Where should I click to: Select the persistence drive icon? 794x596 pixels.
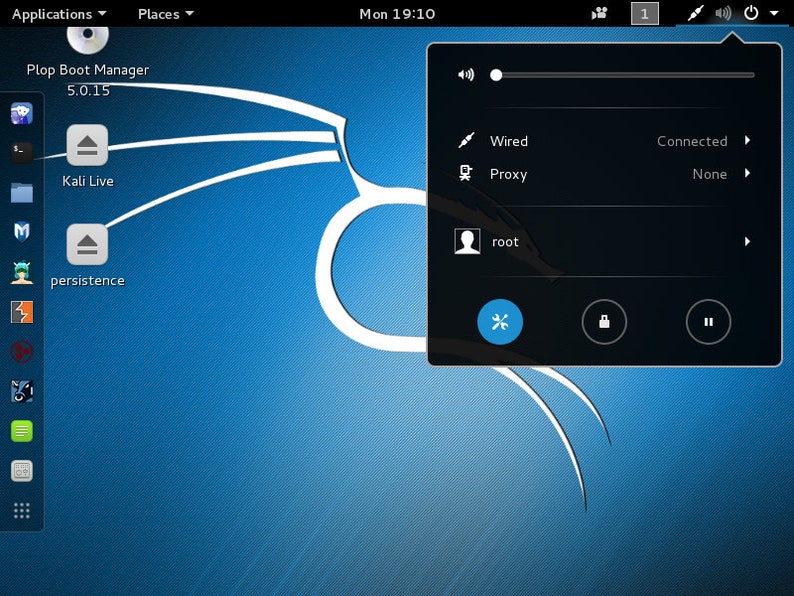pos(87,245)
